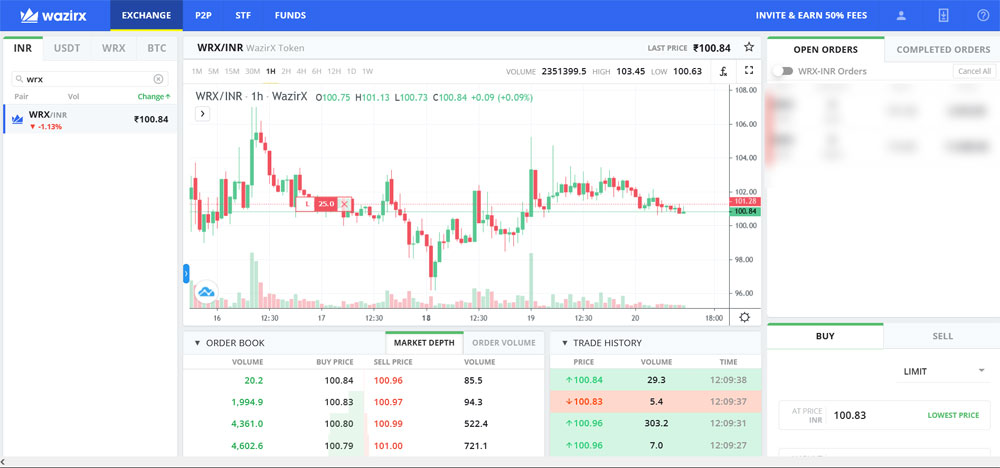Click the 101.28 red price label
Screen dimensions: 1000x468
pyautogui.click(x=744, y=201)
